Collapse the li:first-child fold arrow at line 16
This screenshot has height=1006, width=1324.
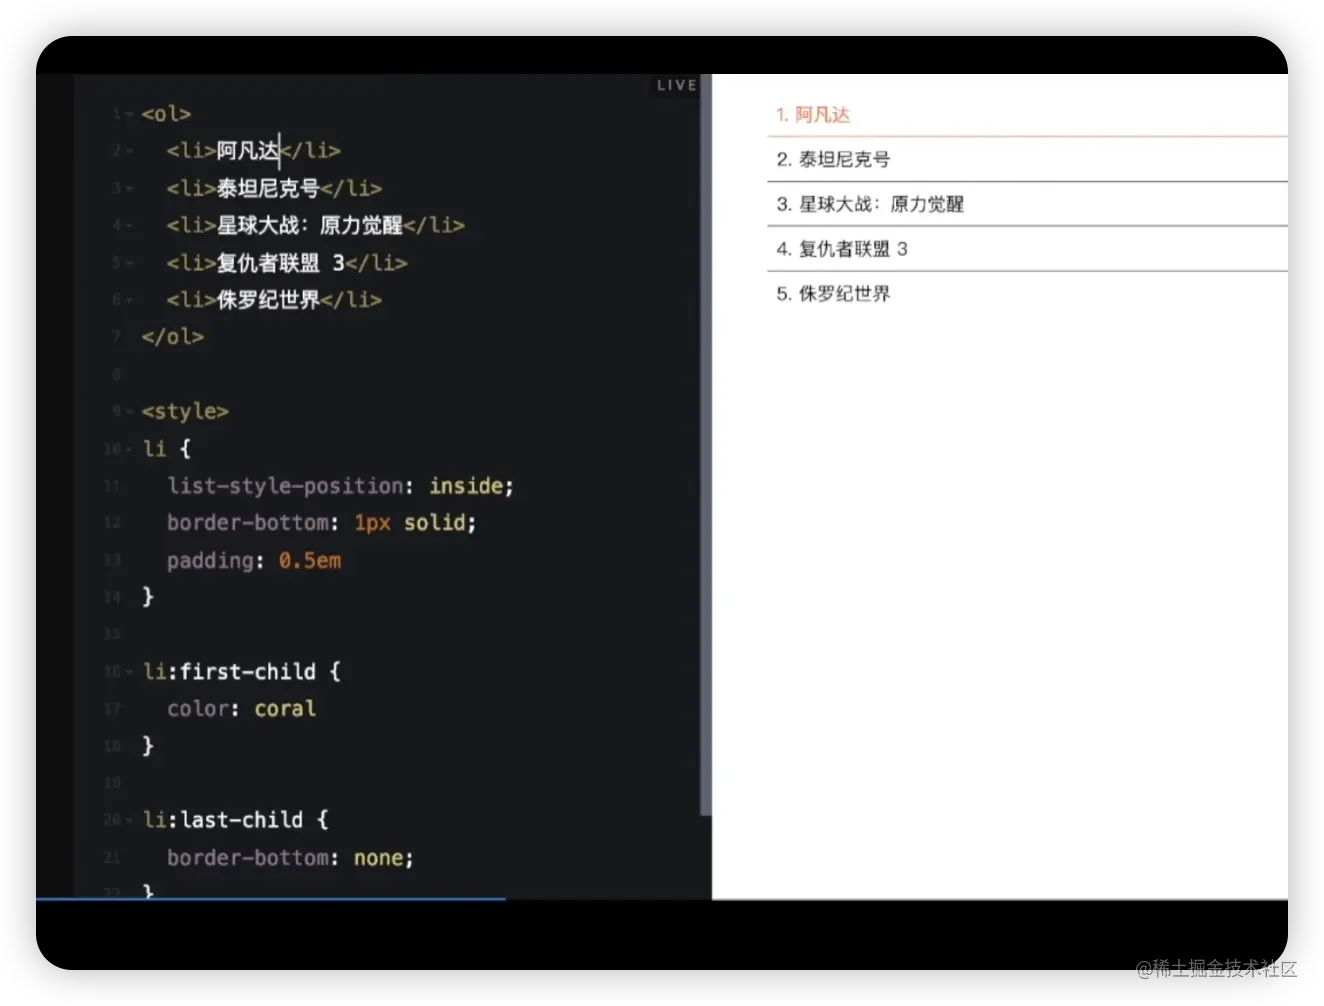[x=130, y=672]
